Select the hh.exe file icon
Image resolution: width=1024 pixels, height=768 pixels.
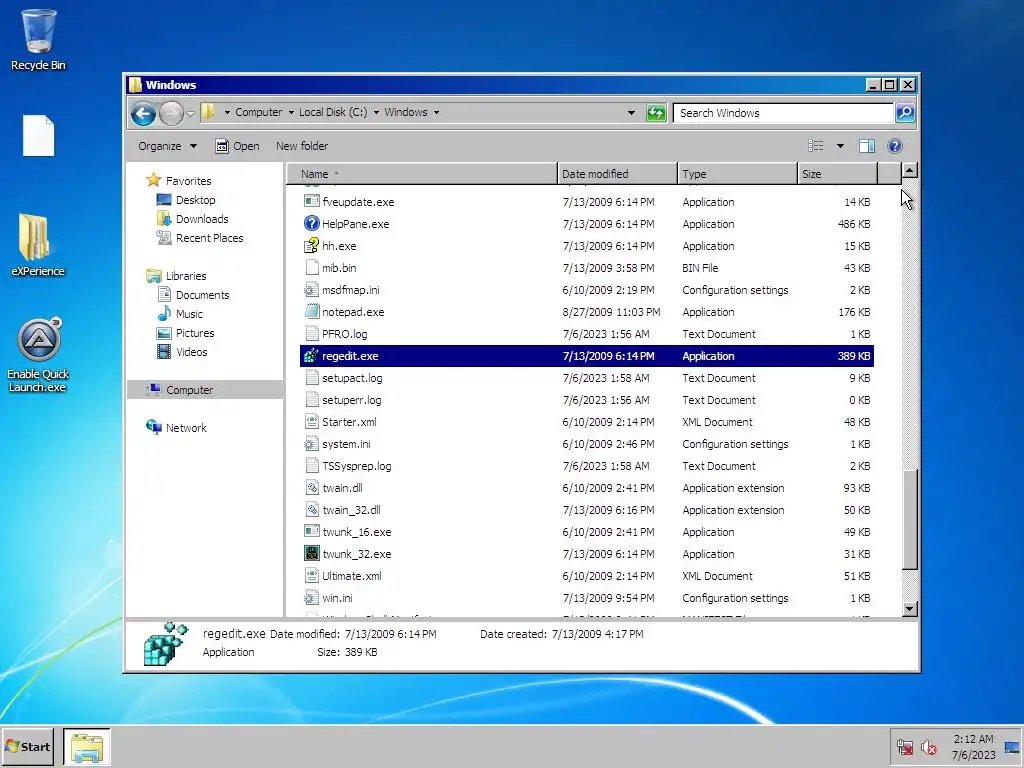[x=312, y=246]
